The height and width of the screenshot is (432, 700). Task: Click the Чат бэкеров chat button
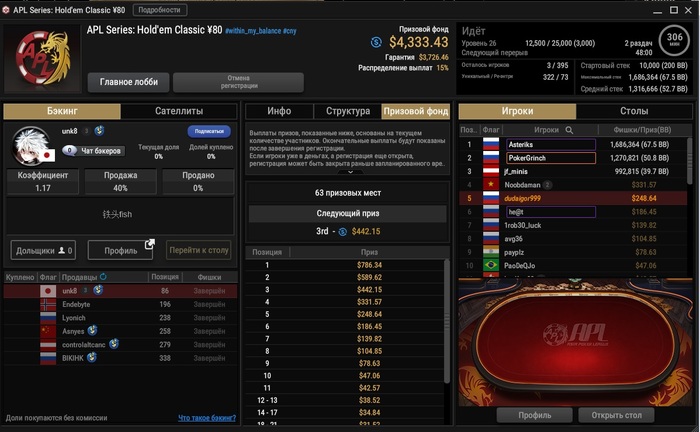93,151
